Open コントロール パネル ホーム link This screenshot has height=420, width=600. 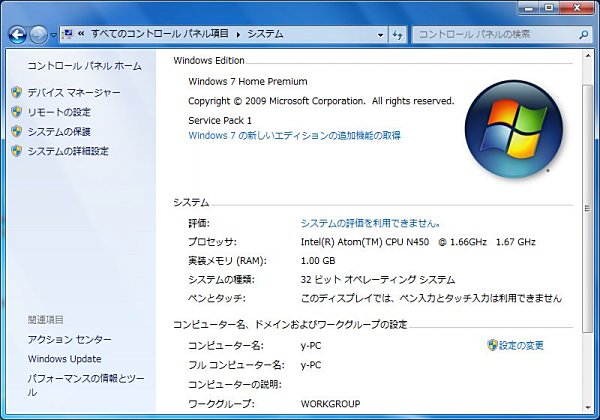[85, 66]
